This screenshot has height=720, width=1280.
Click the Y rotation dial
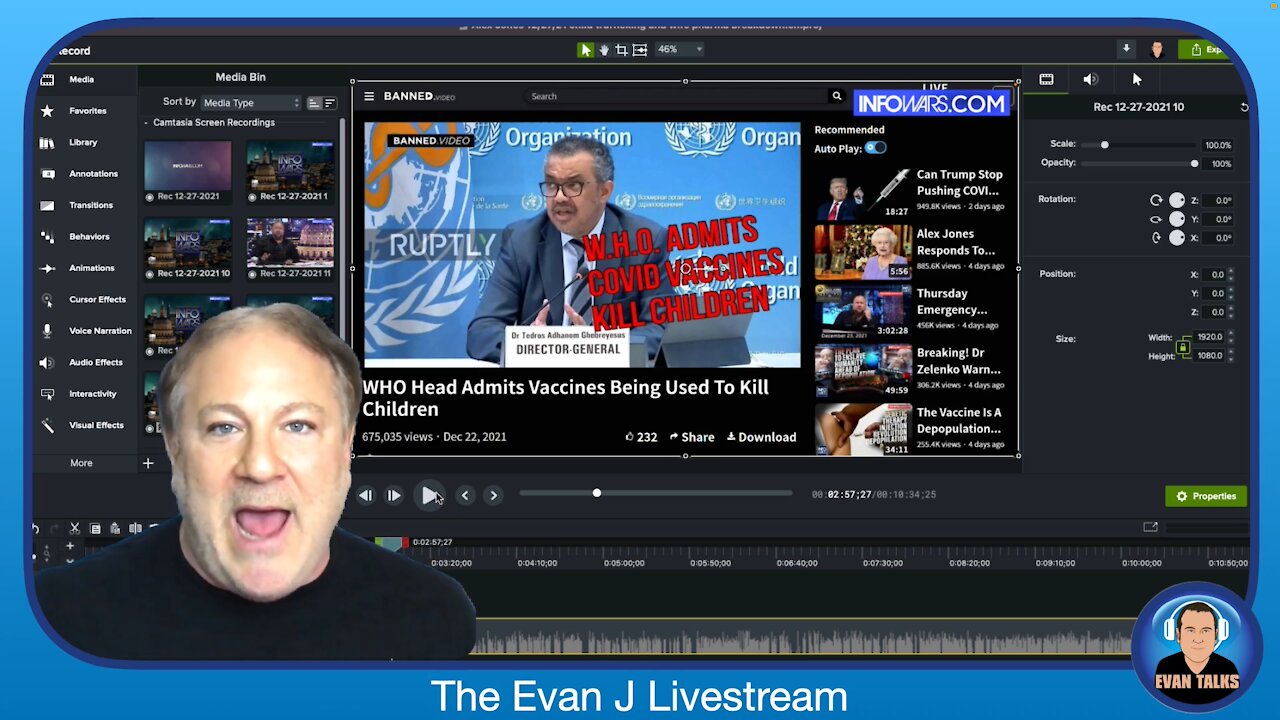1177,219
